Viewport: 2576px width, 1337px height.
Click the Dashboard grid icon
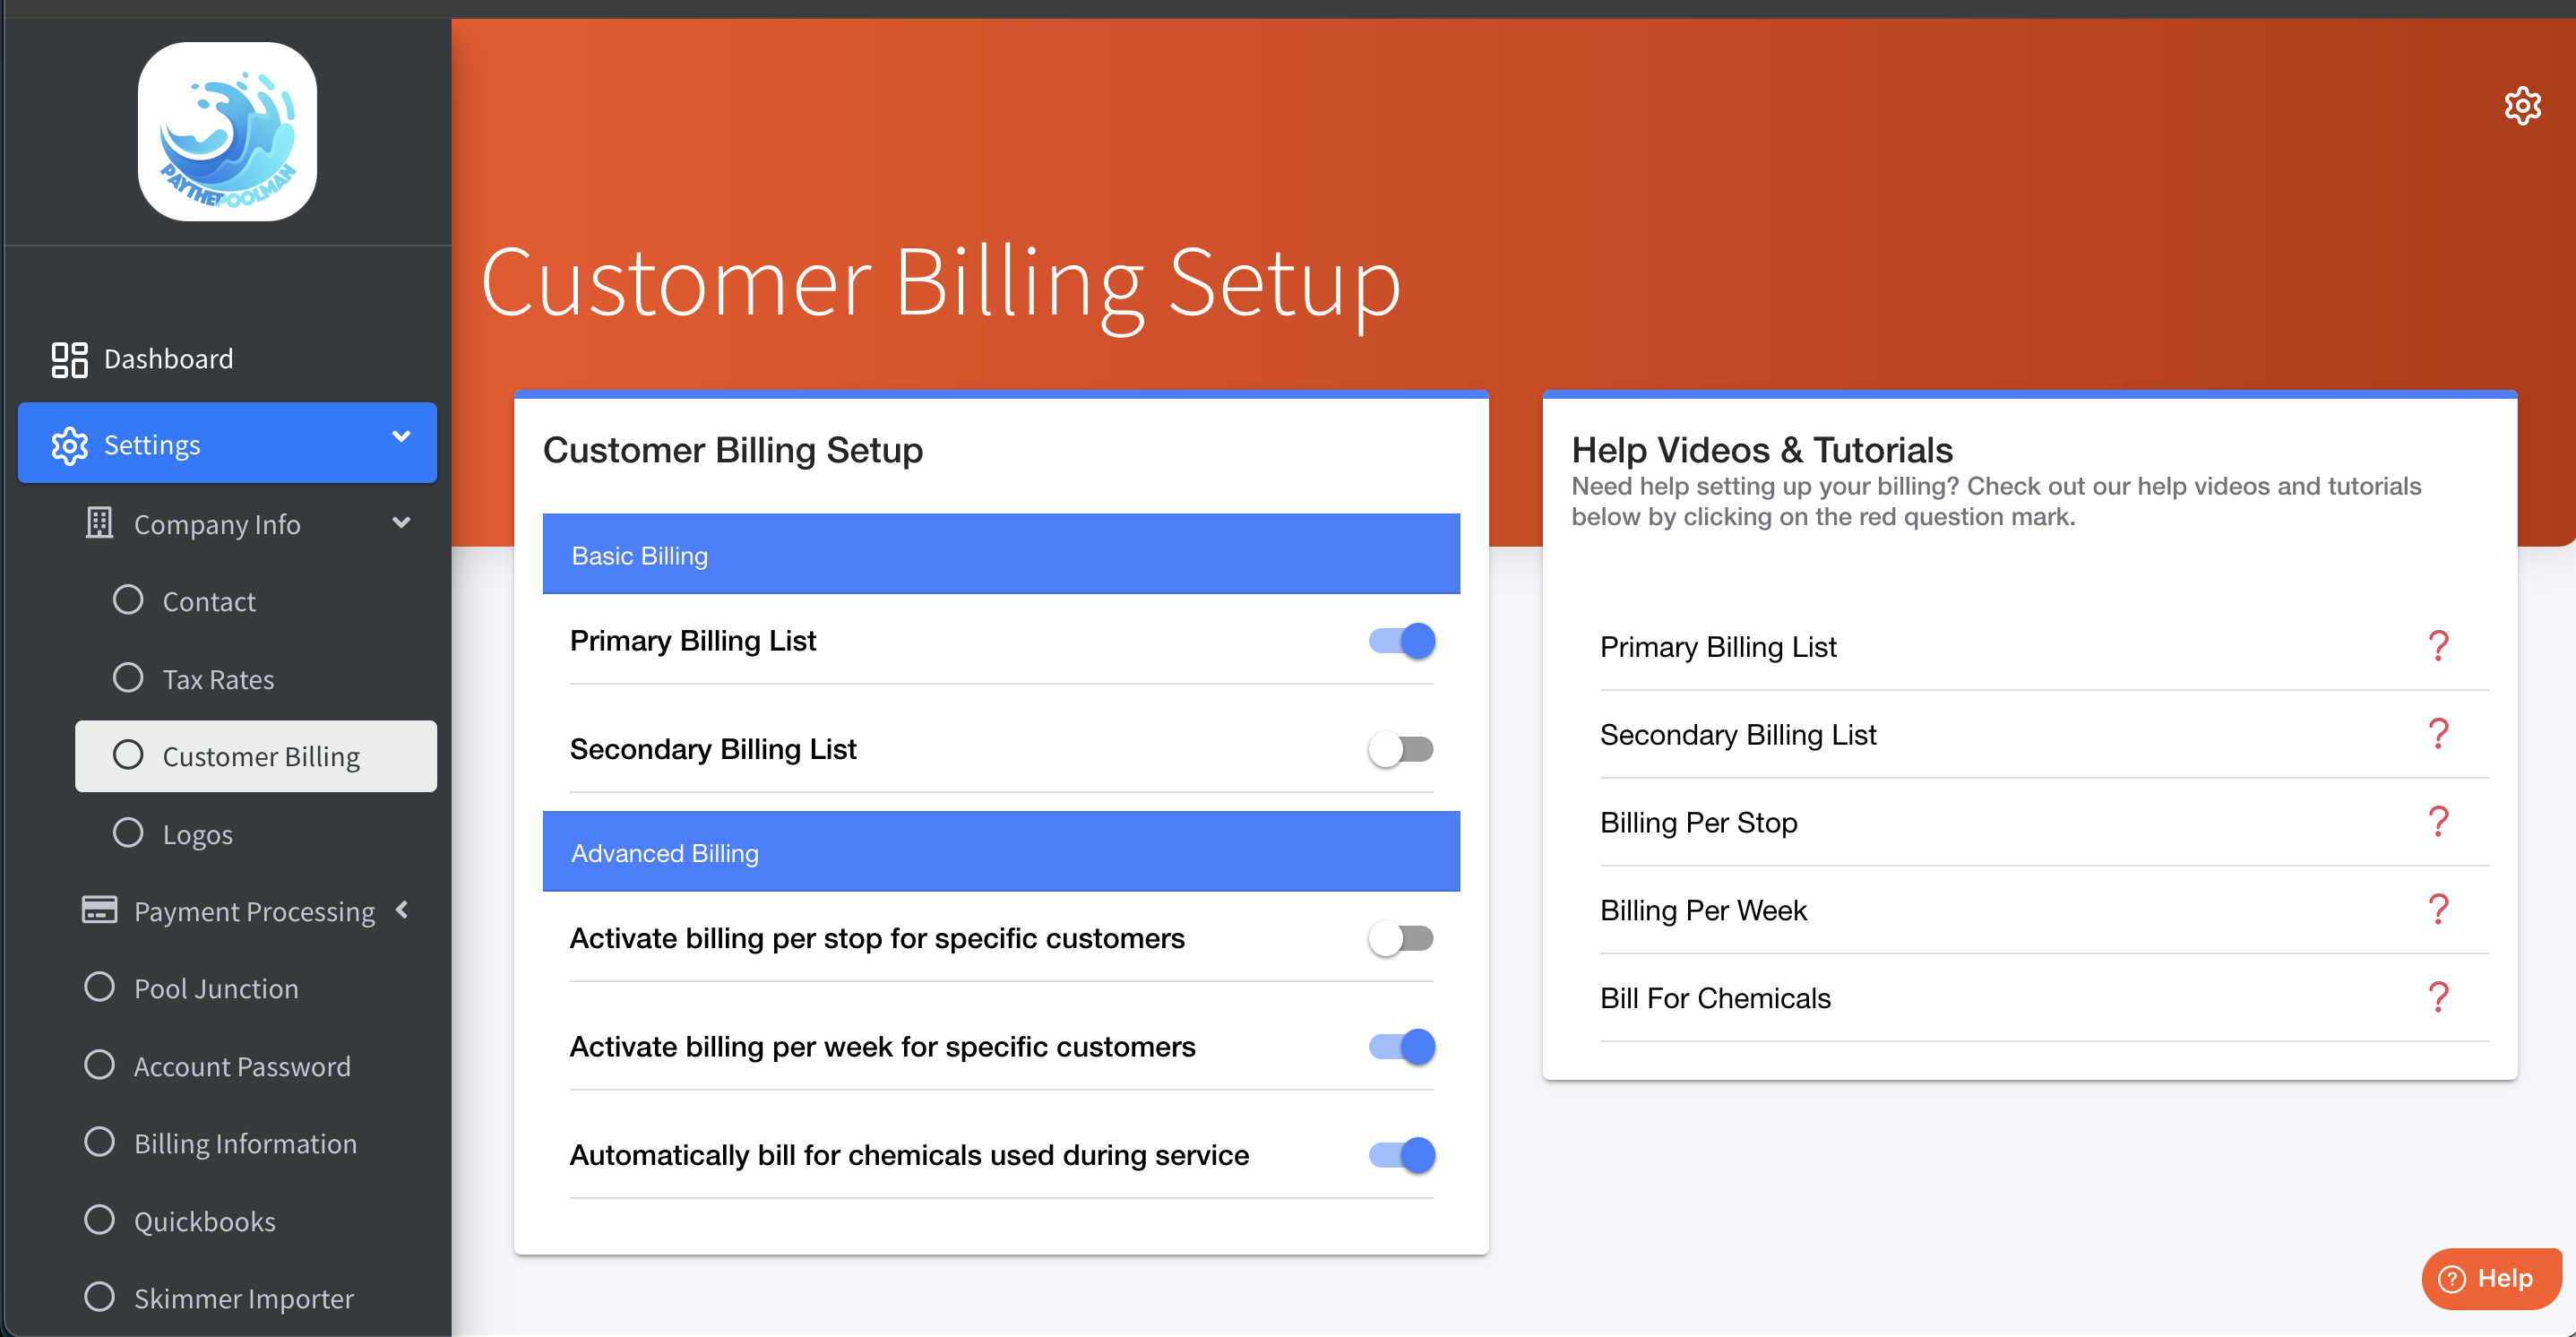tap(69, 360)
